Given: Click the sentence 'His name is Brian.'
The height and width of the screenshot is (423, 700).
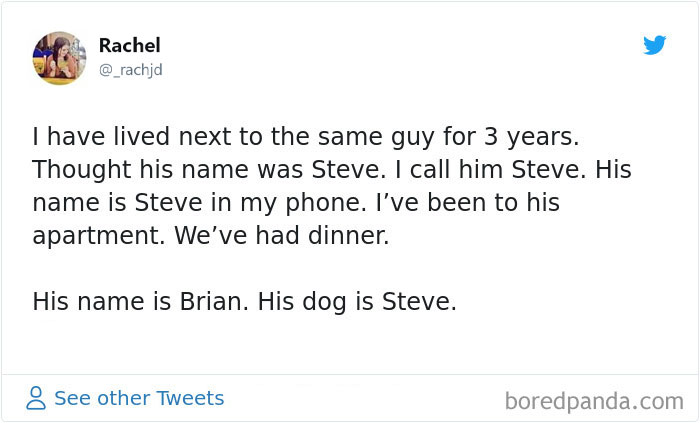Looking at the screenshot, I should 140,301.
